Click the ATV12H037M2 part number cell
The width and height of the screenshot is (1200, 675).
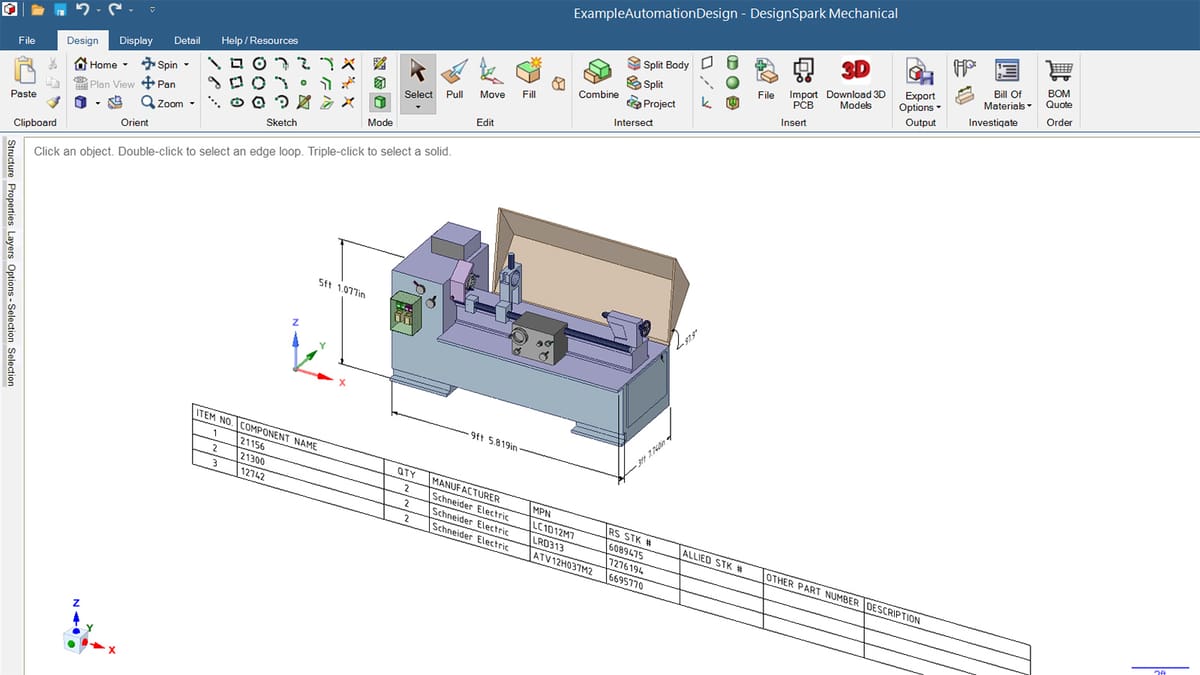pyautogui.click(x=562, y=561)
